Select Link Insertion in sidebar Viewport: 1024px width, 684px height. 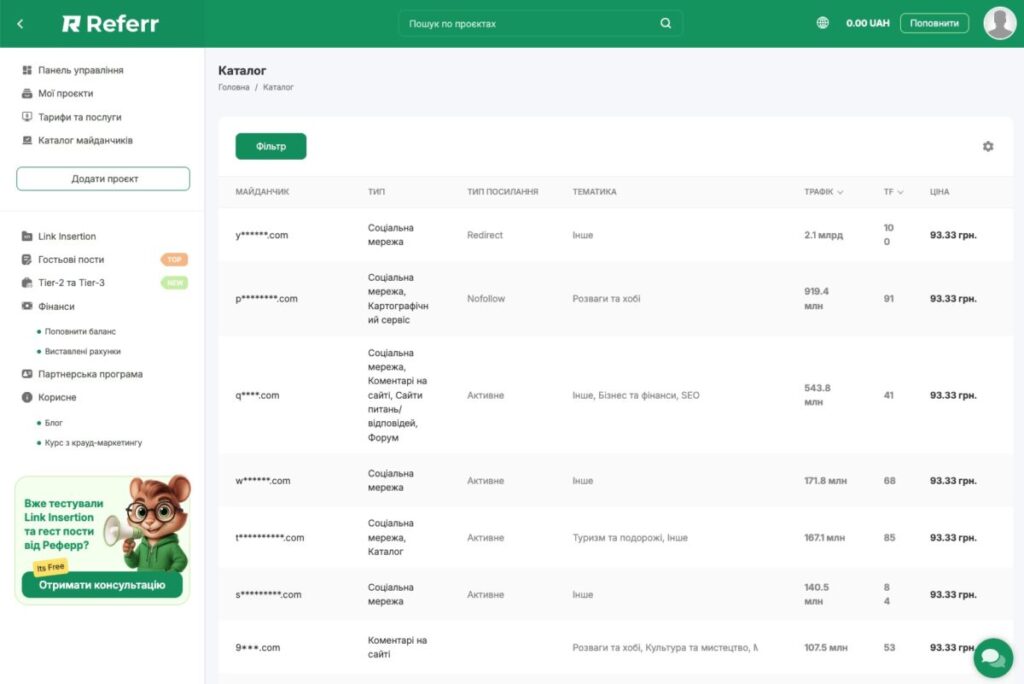coord(67,236)
